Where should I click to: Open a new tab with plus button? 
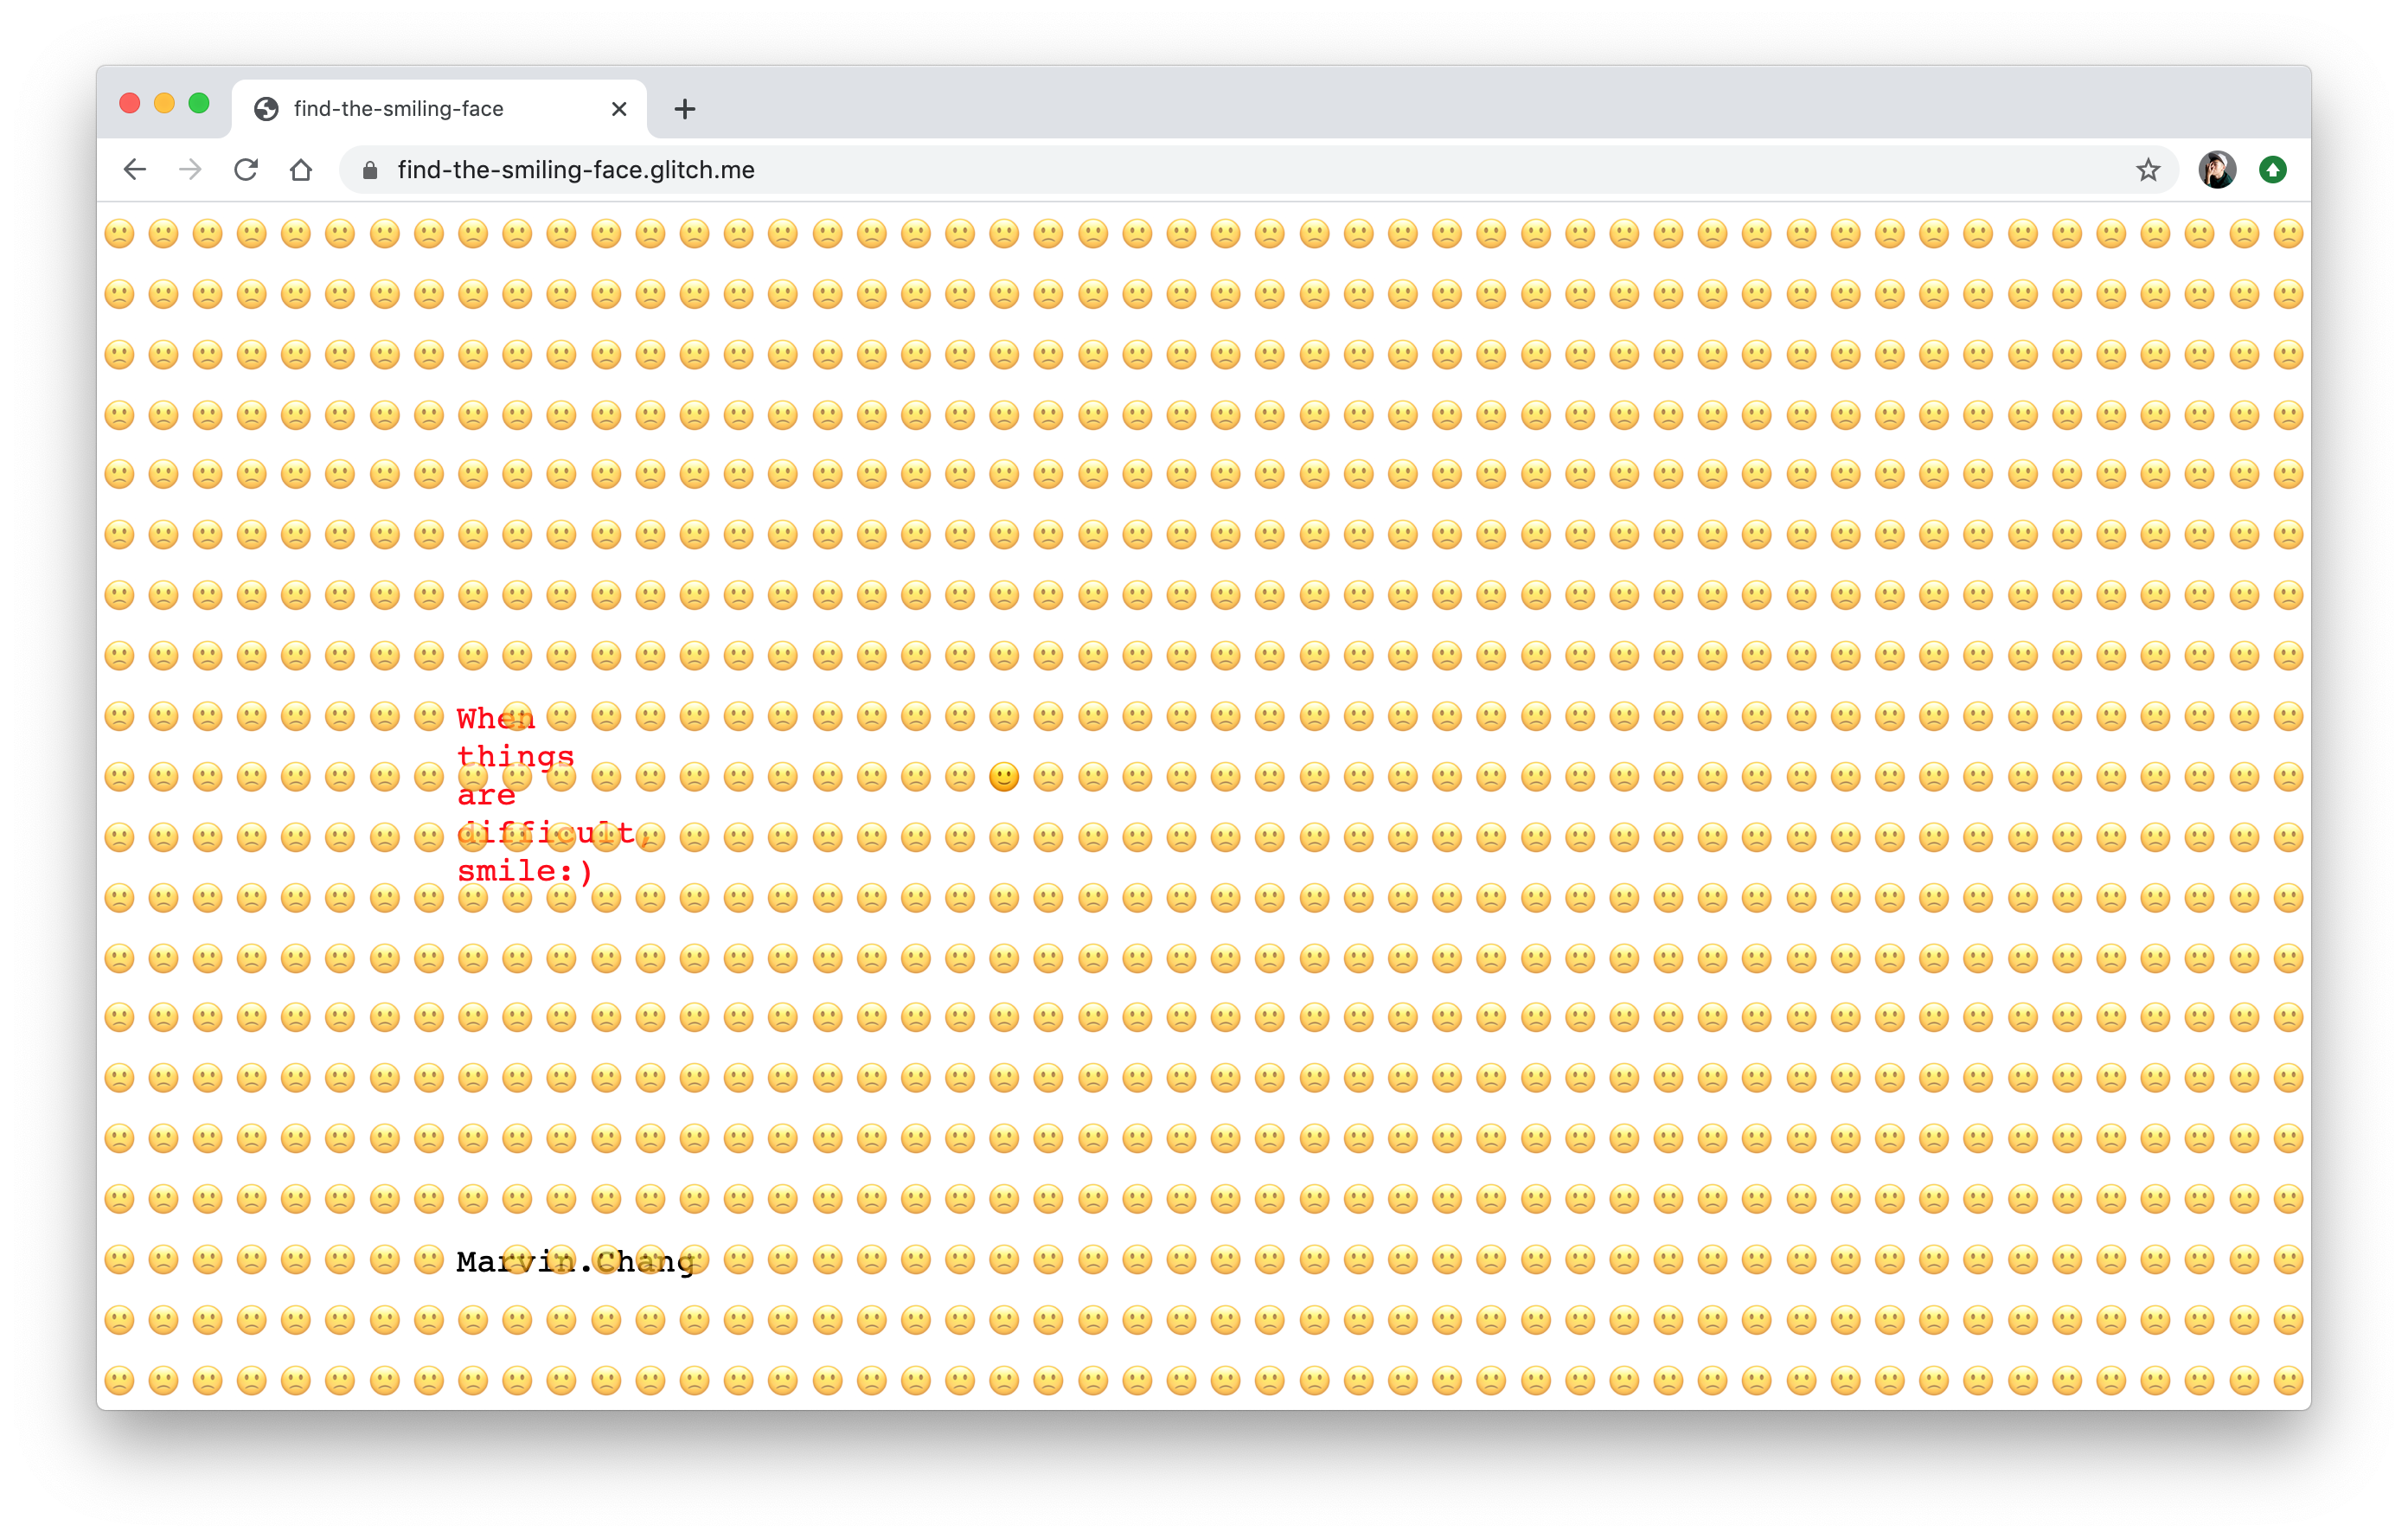684,109
